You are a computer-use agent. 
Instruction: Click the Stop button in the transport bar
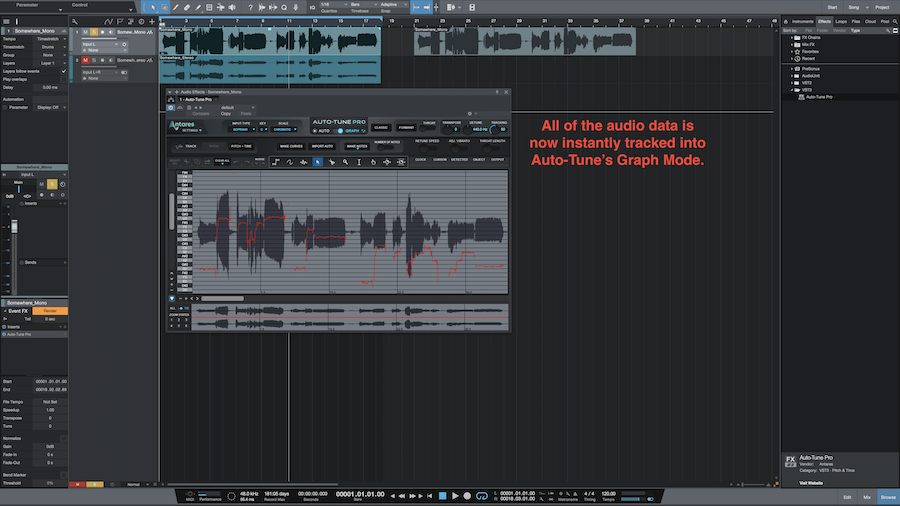(442, 495)
